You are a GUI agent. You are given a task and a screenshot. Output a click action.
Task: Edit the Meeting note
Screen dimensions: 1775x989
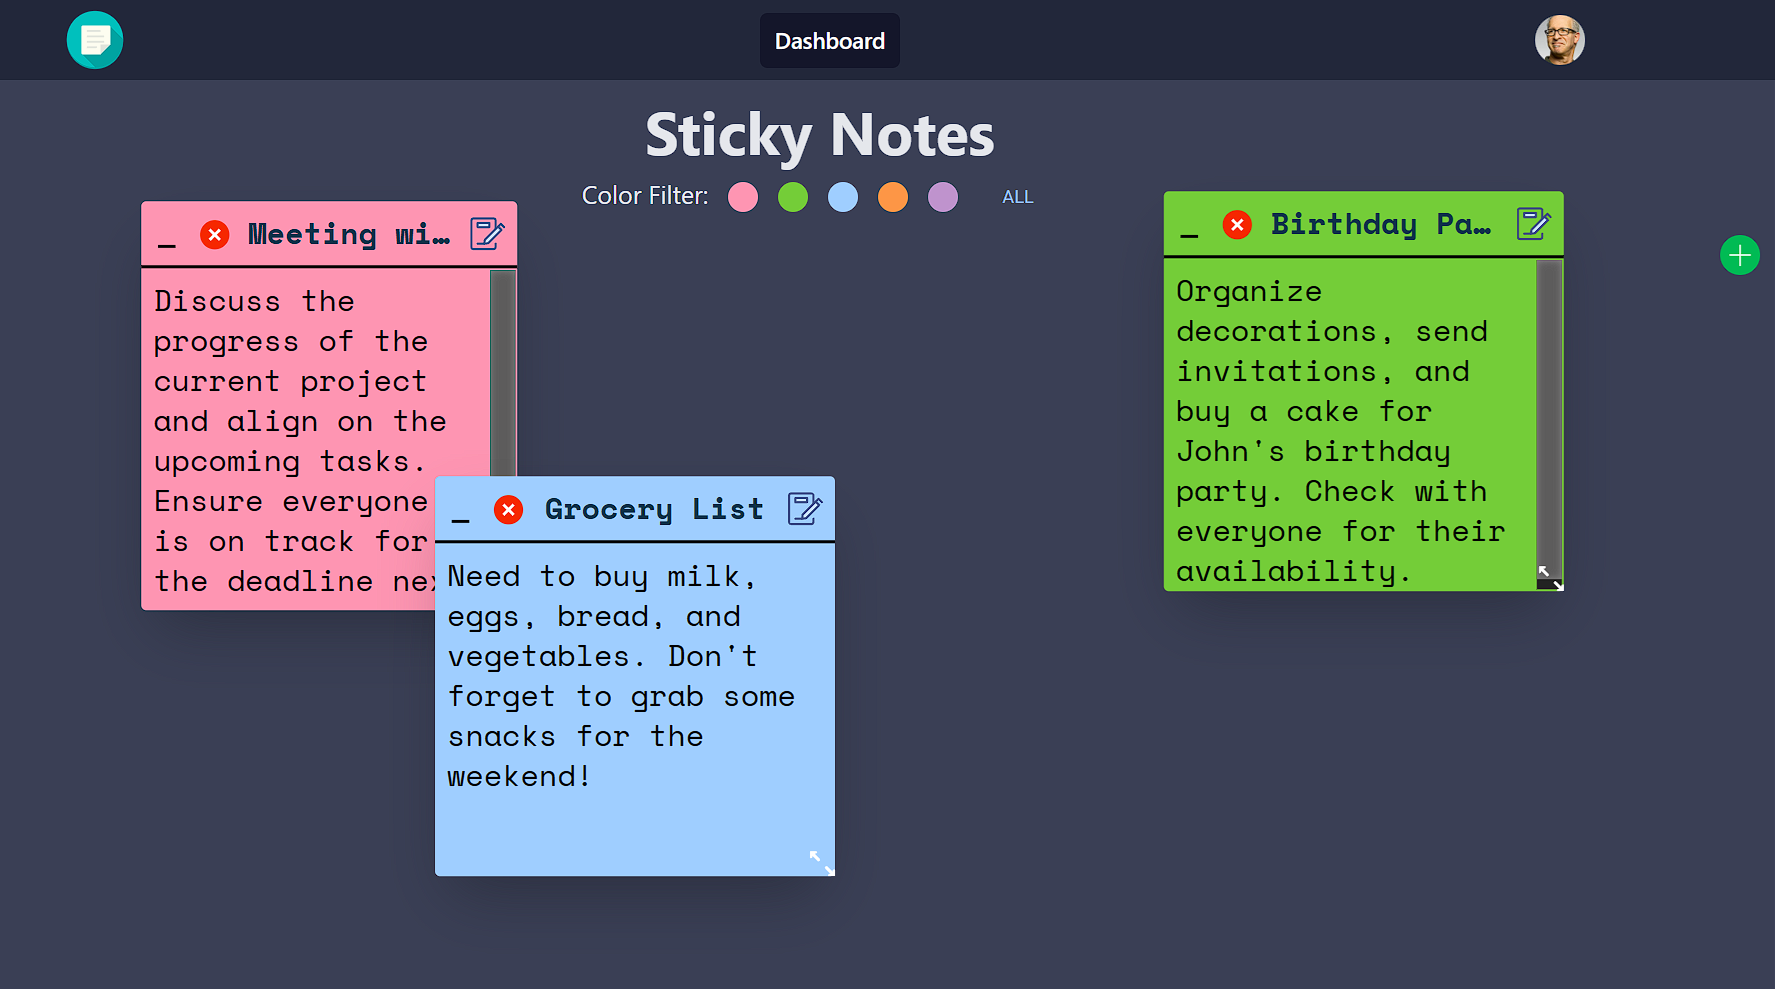(488, 234)
